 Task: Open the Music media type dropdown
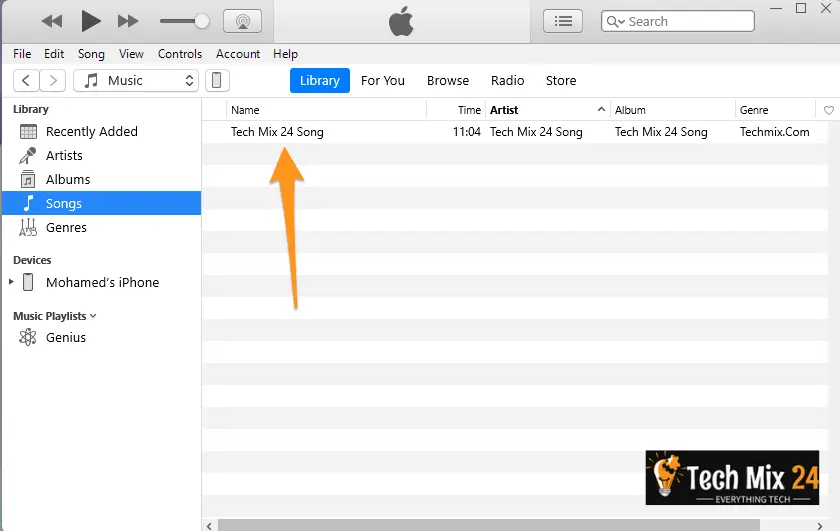click(136, 81)
